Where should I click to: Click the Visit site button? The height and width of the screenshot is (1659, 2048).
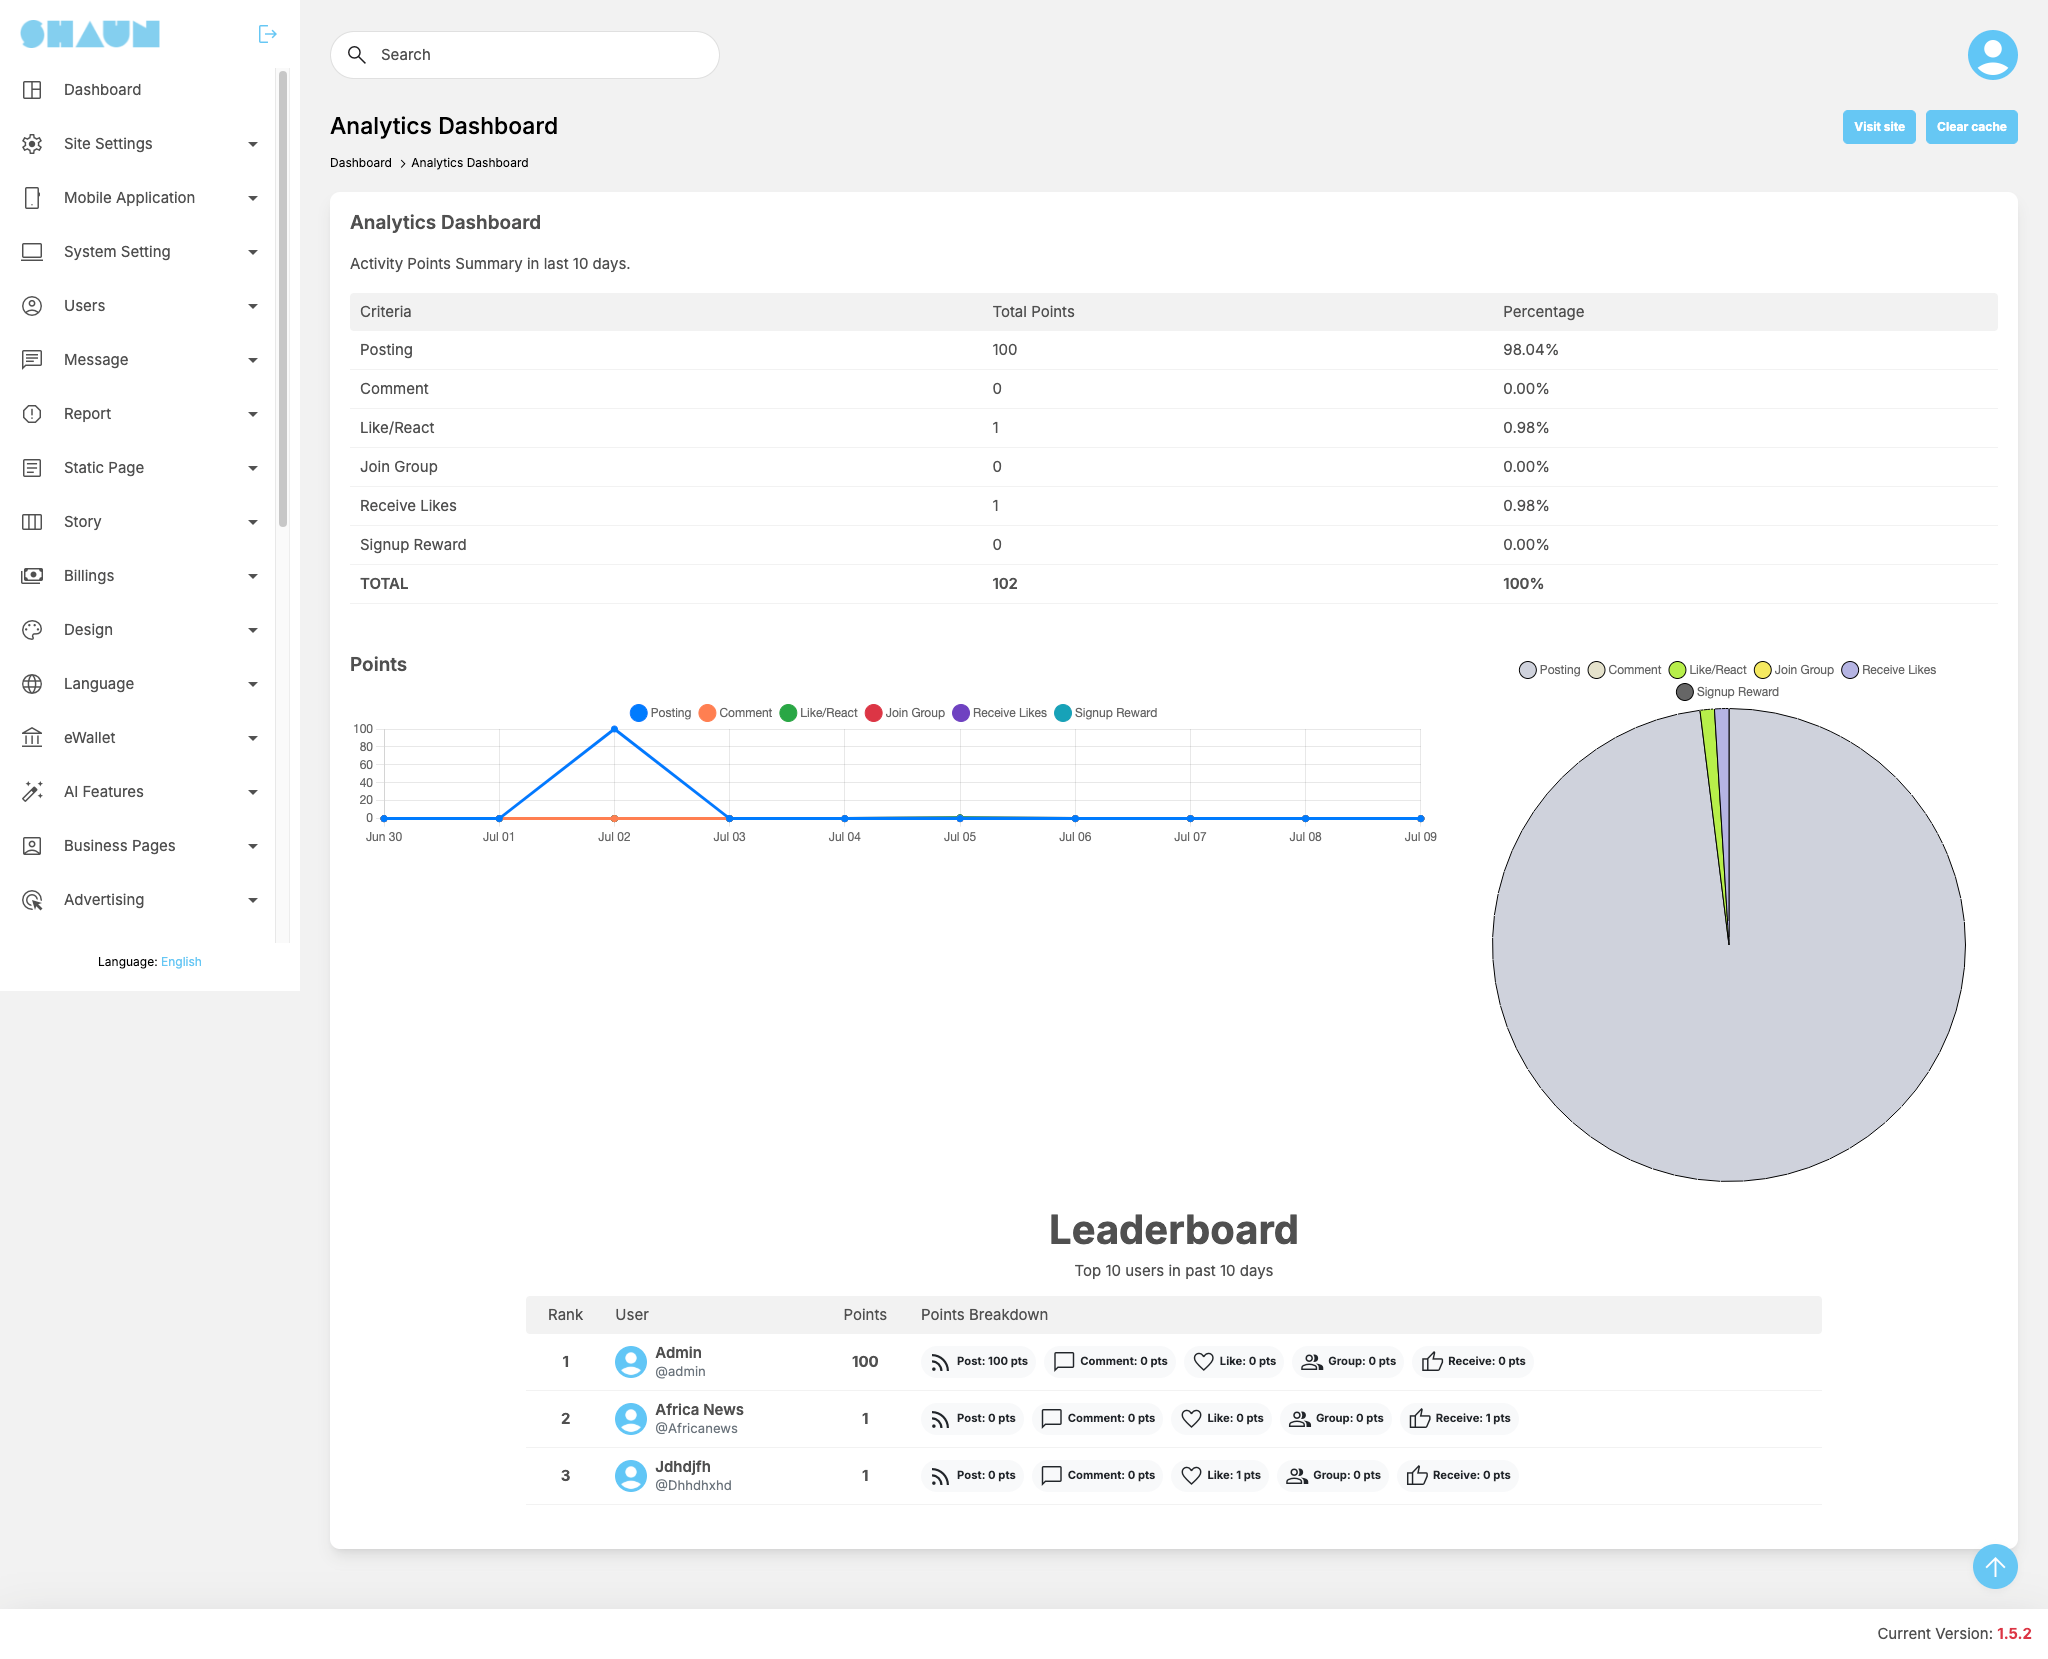[x=1879, y=127]
